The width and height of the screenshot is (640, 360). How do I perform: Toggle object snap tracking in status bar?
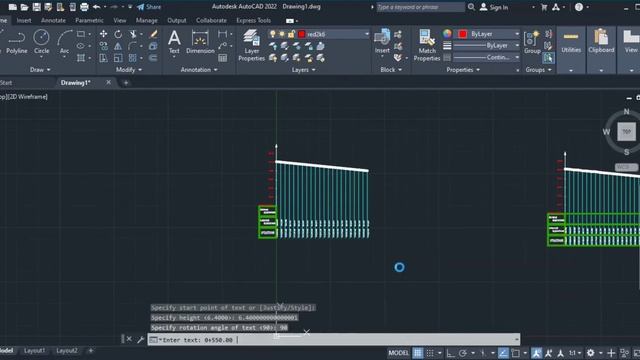click(503, 353)
